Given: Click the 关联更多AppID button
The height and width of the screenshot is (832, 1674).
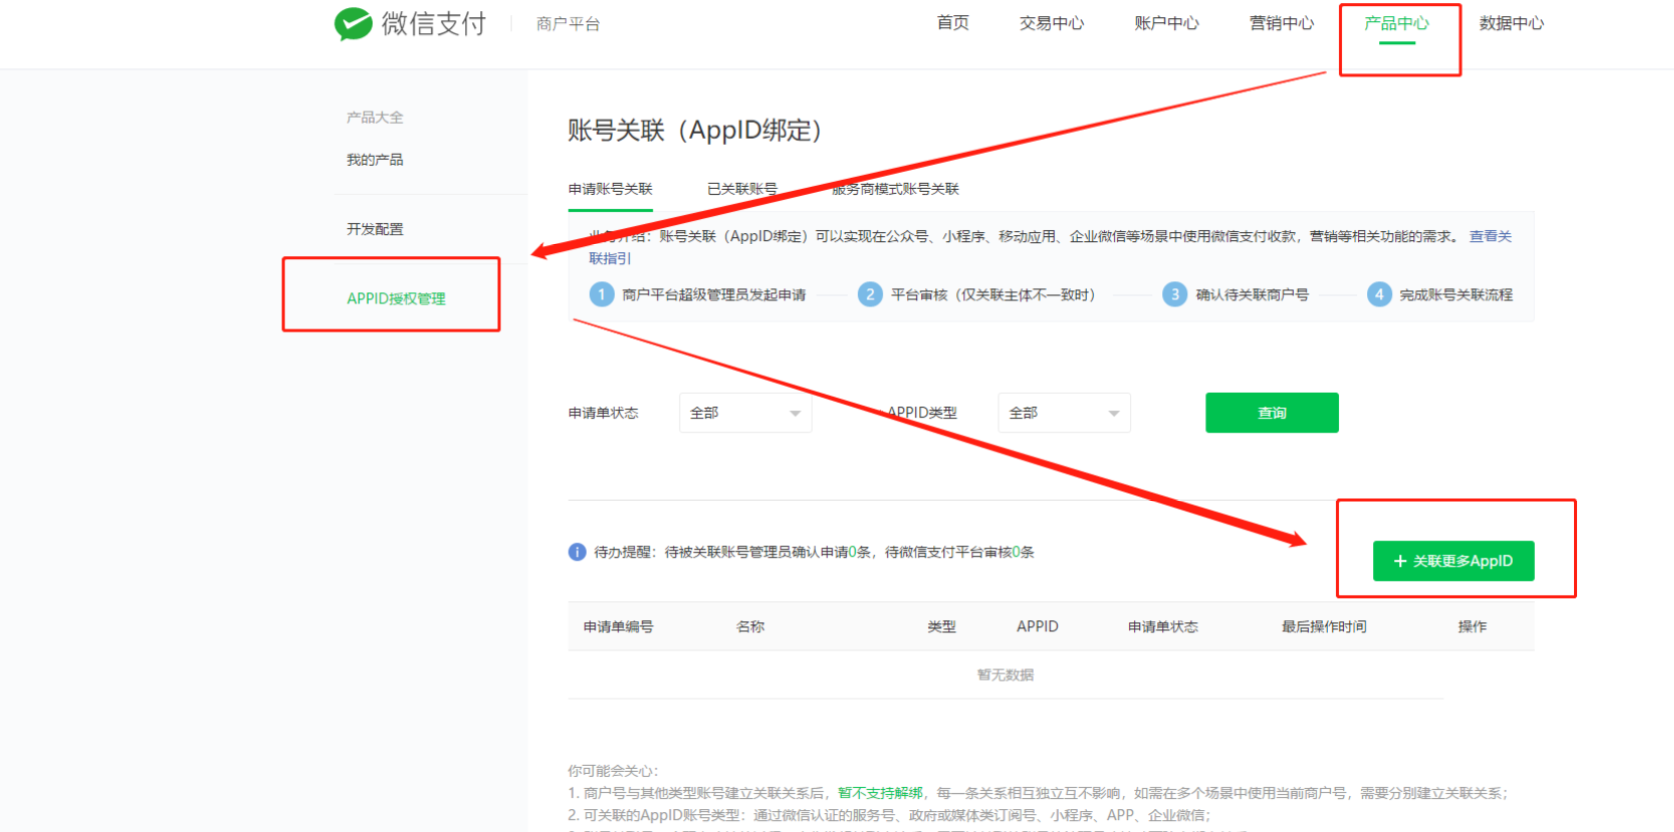Looking at the screenshot, I should coord(1453,561).
